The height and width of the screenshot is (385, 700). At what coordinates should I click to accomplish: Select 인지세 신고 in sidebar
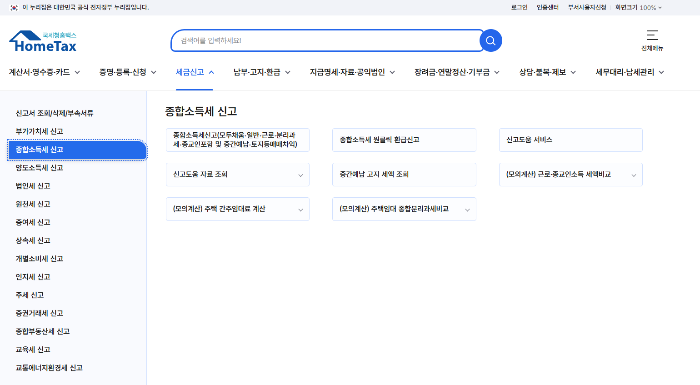33,276
